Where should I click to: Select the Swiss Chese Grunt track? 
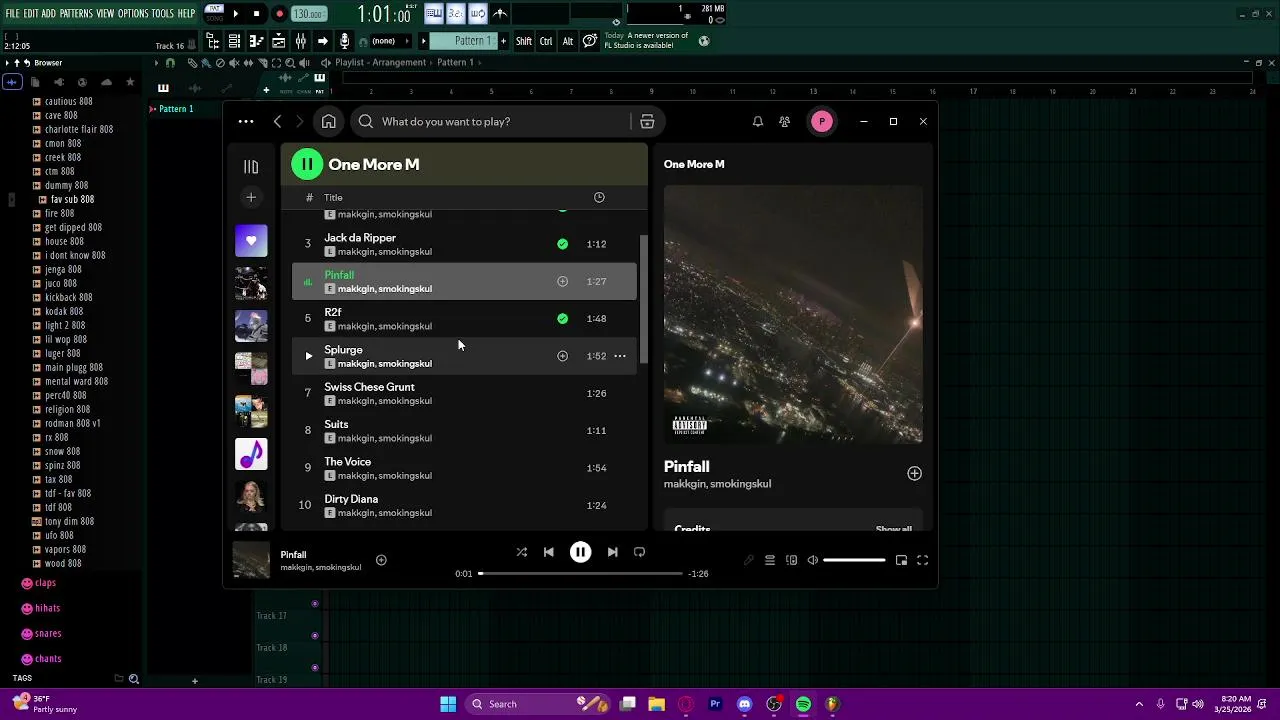tap(464, 393)
